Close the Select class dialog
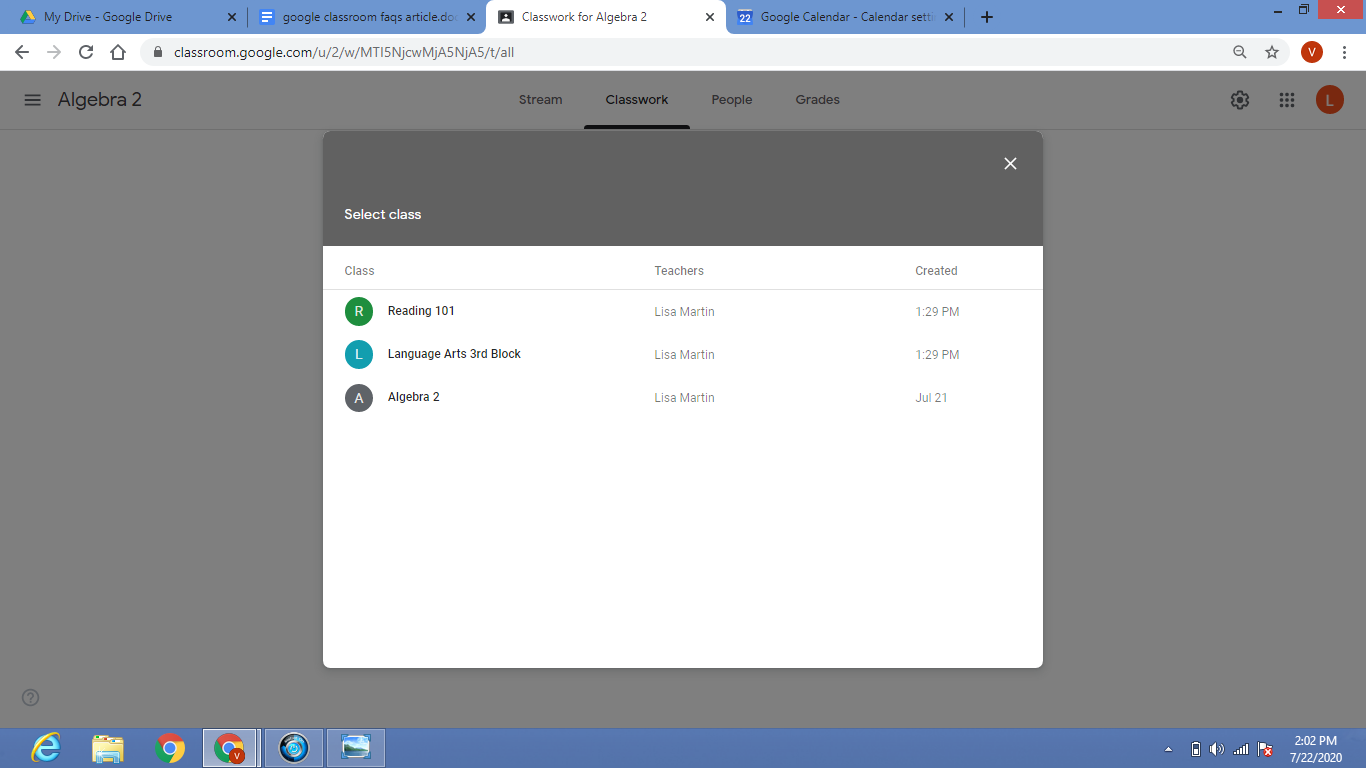Screen dimensions: 1366x768 (x=1010, y=164)
